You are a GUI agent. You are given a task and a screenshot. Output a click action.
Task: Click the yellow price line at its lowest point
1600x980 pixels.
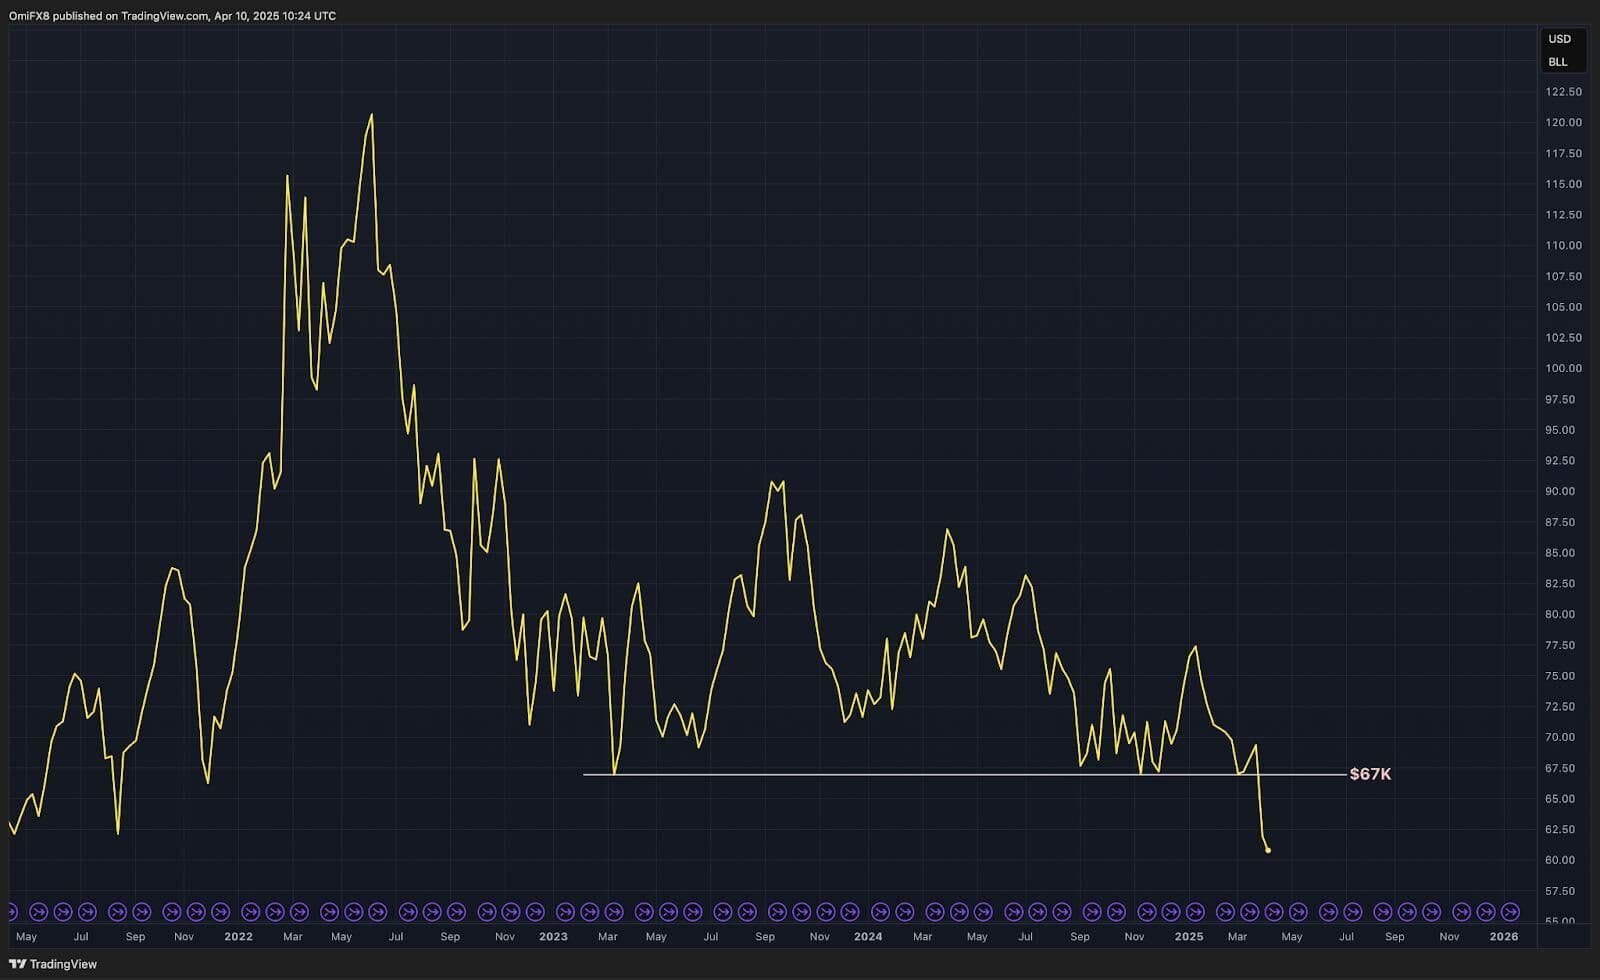(1267, 849)
